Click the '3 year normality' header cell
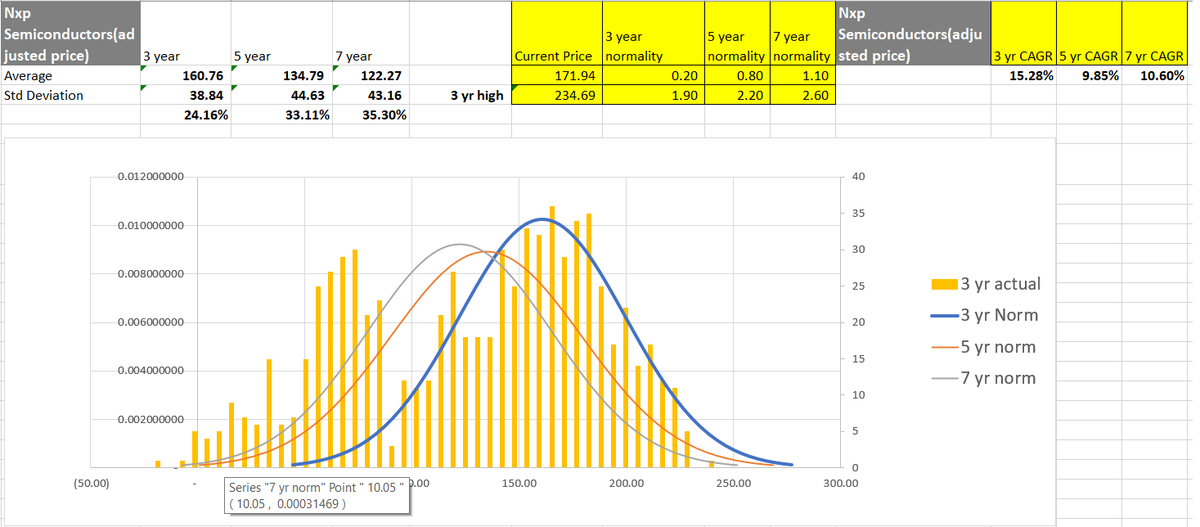 pos(653,34)
